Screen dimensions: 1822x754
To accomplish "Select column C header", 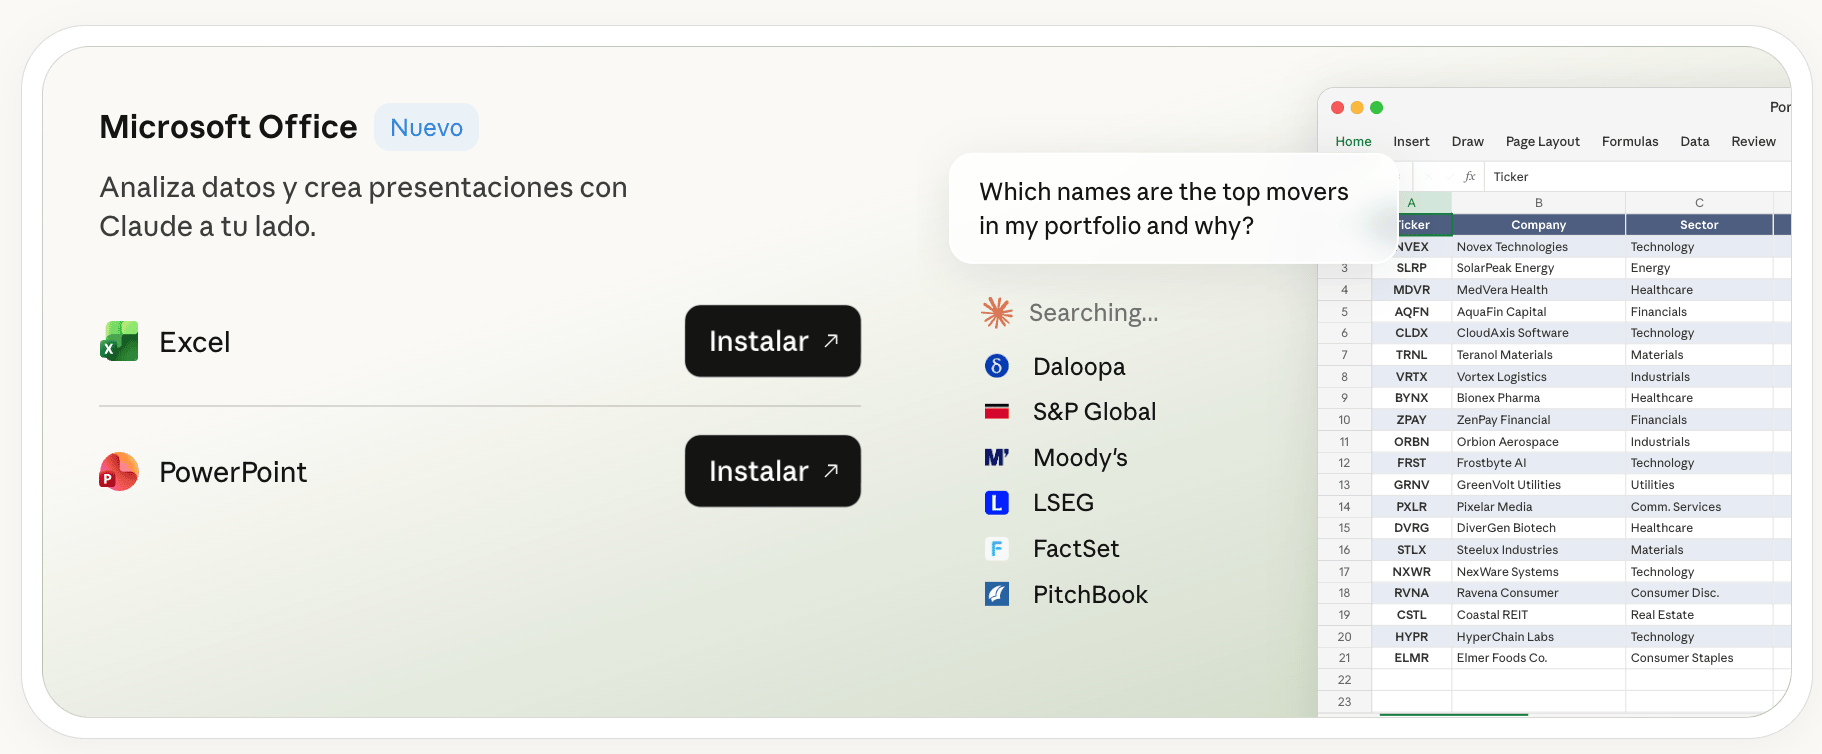I will click(x=1699, y=203).
